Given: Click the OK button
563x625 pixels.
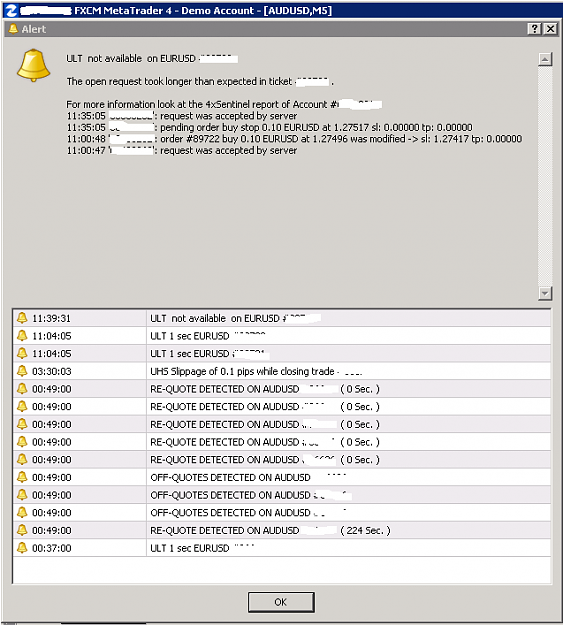Looking at the screenshot, I should pos(281,602).
